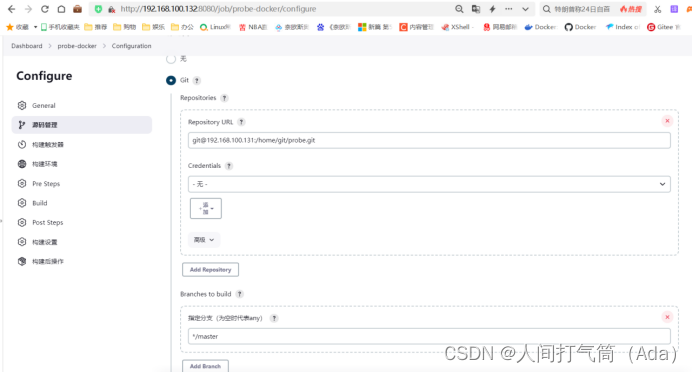Screen dimensions: 692x373
Task: Click the Add Repository button
Action: pos(211,270)
